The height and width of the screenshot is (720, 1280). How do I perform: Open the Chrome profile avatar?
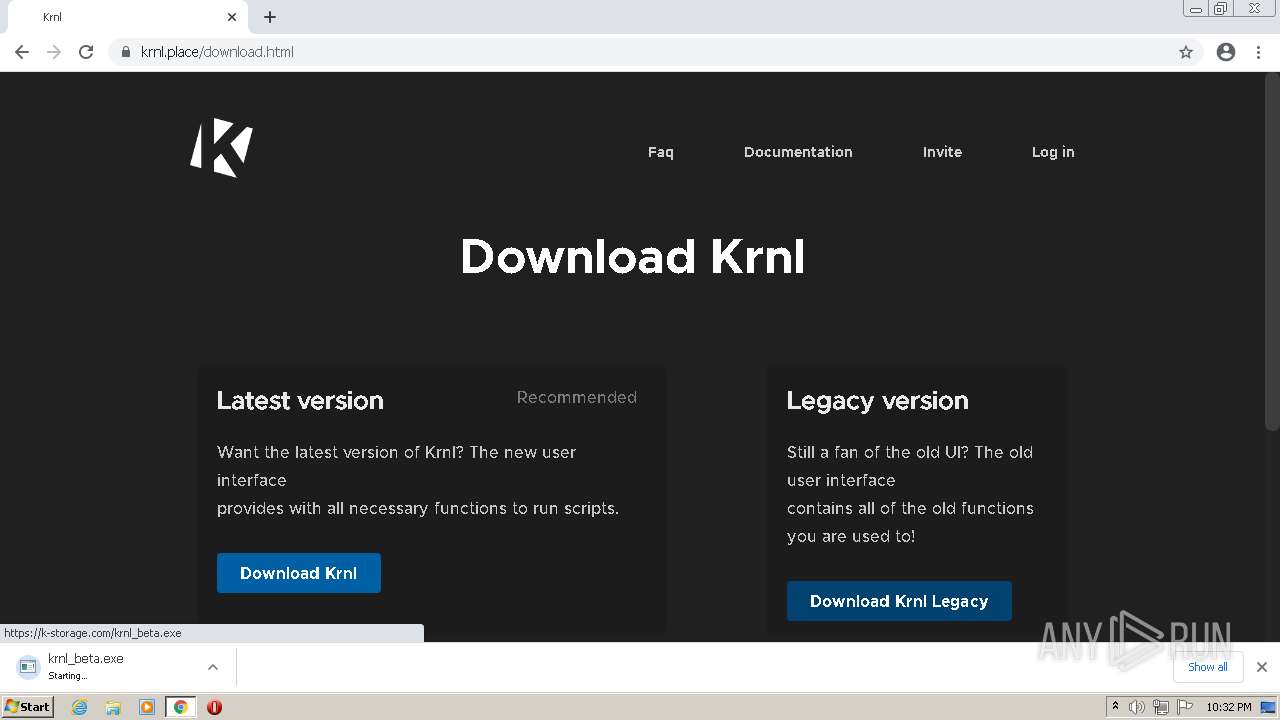[1226, 52]
